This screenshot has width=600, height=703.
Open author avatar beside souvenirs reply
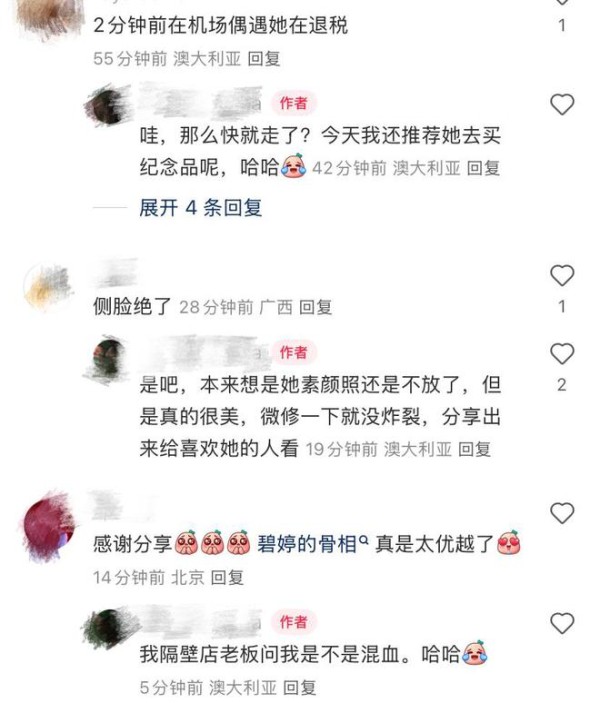(x=108, y=104)
